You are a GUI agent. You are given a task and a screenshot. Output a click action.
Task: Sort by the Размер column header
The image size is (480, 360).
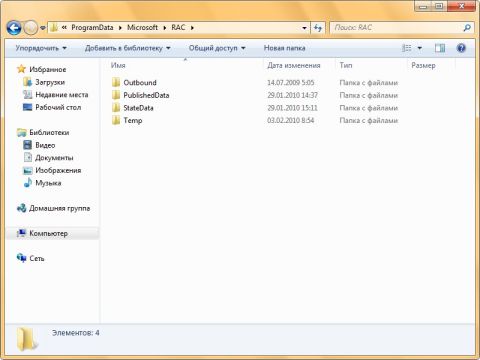[x=423, y=65]
